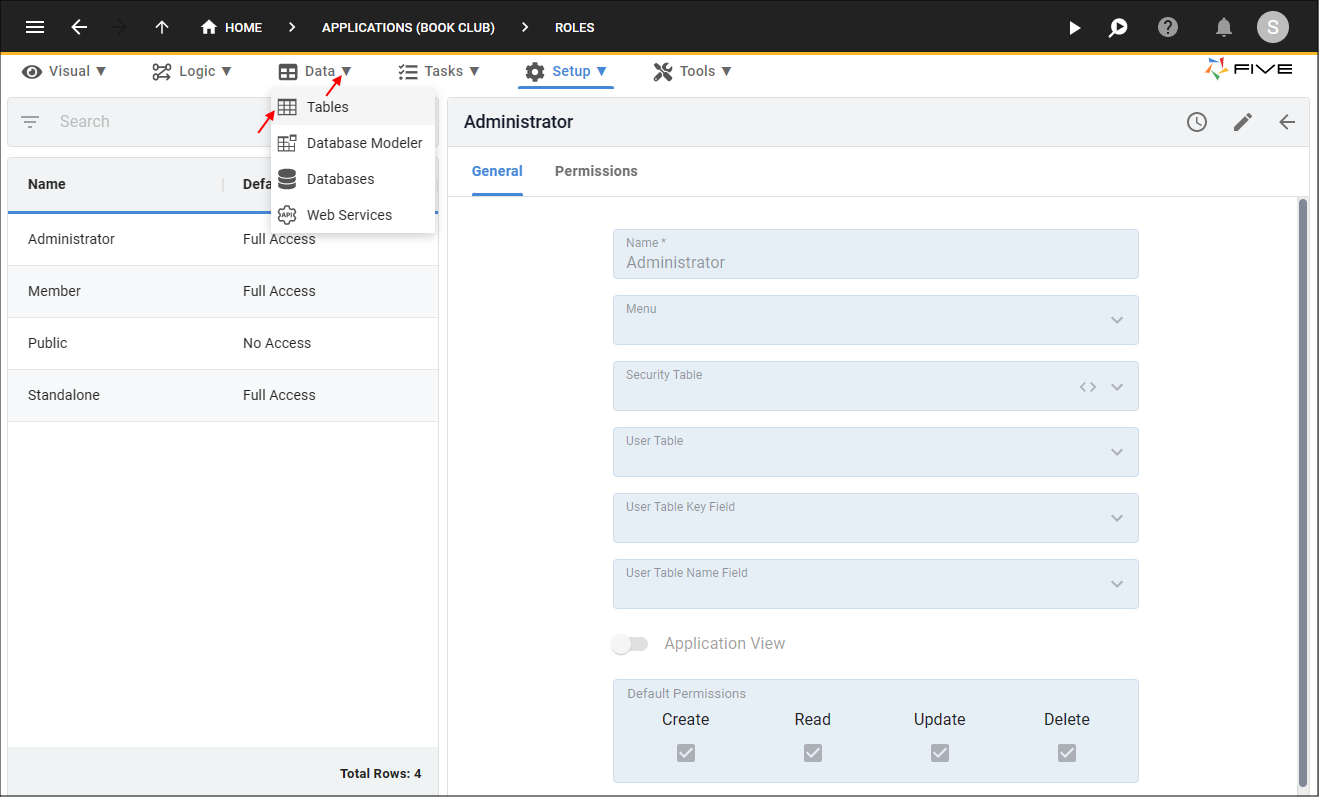
Task: Switch to the Permissions tab
Action: coord(596,171)
